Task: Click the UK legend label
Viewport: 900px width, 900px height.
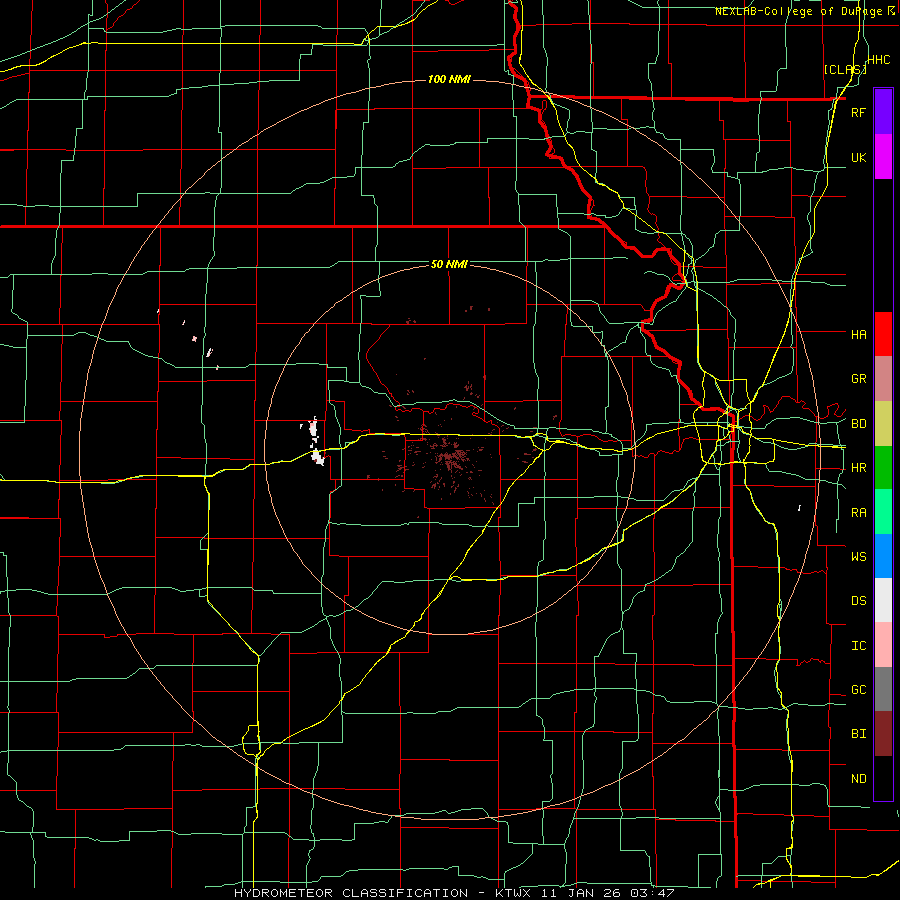Action: 858,158
